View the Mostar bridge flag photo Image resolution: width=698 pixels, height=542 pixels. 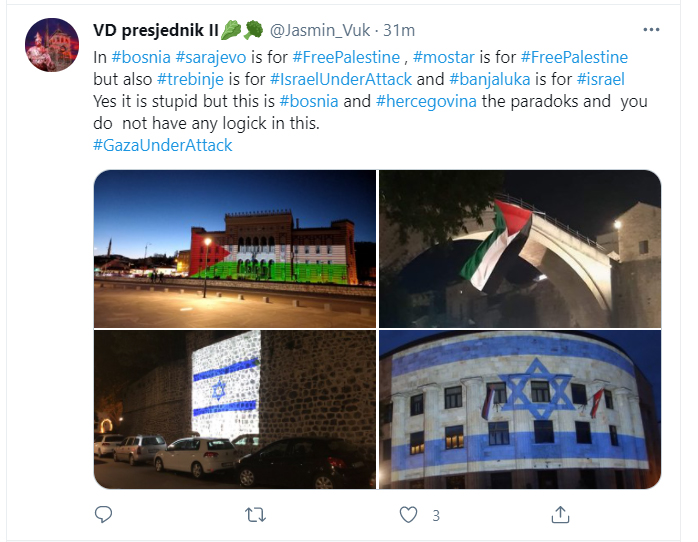point(520,249)
